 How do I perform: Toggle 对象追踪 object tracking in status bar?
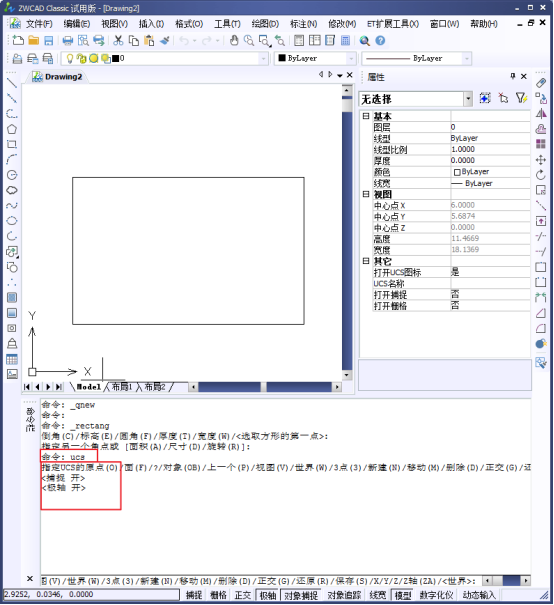click(x=345, y=595)
